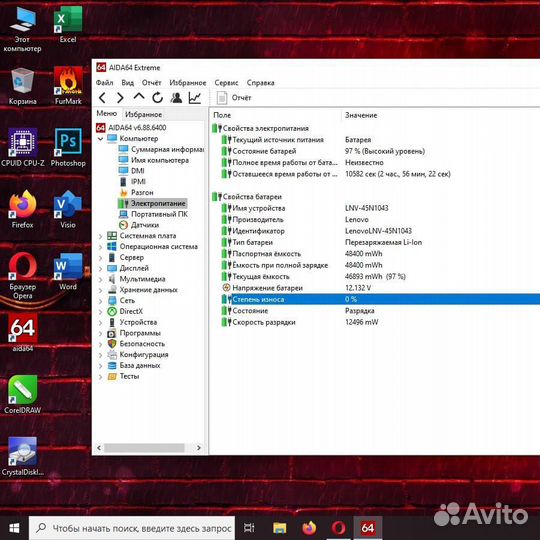Select the Состояние батарей row
Screen dimensions: 540x540
(x=381, y=151)
